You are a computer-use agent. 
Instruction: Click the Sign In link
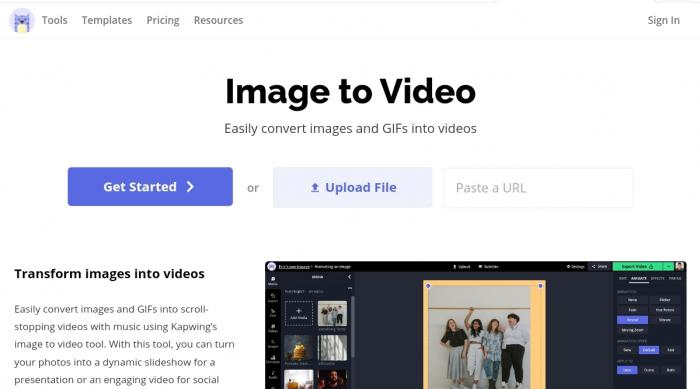click(x=663, y=20)
